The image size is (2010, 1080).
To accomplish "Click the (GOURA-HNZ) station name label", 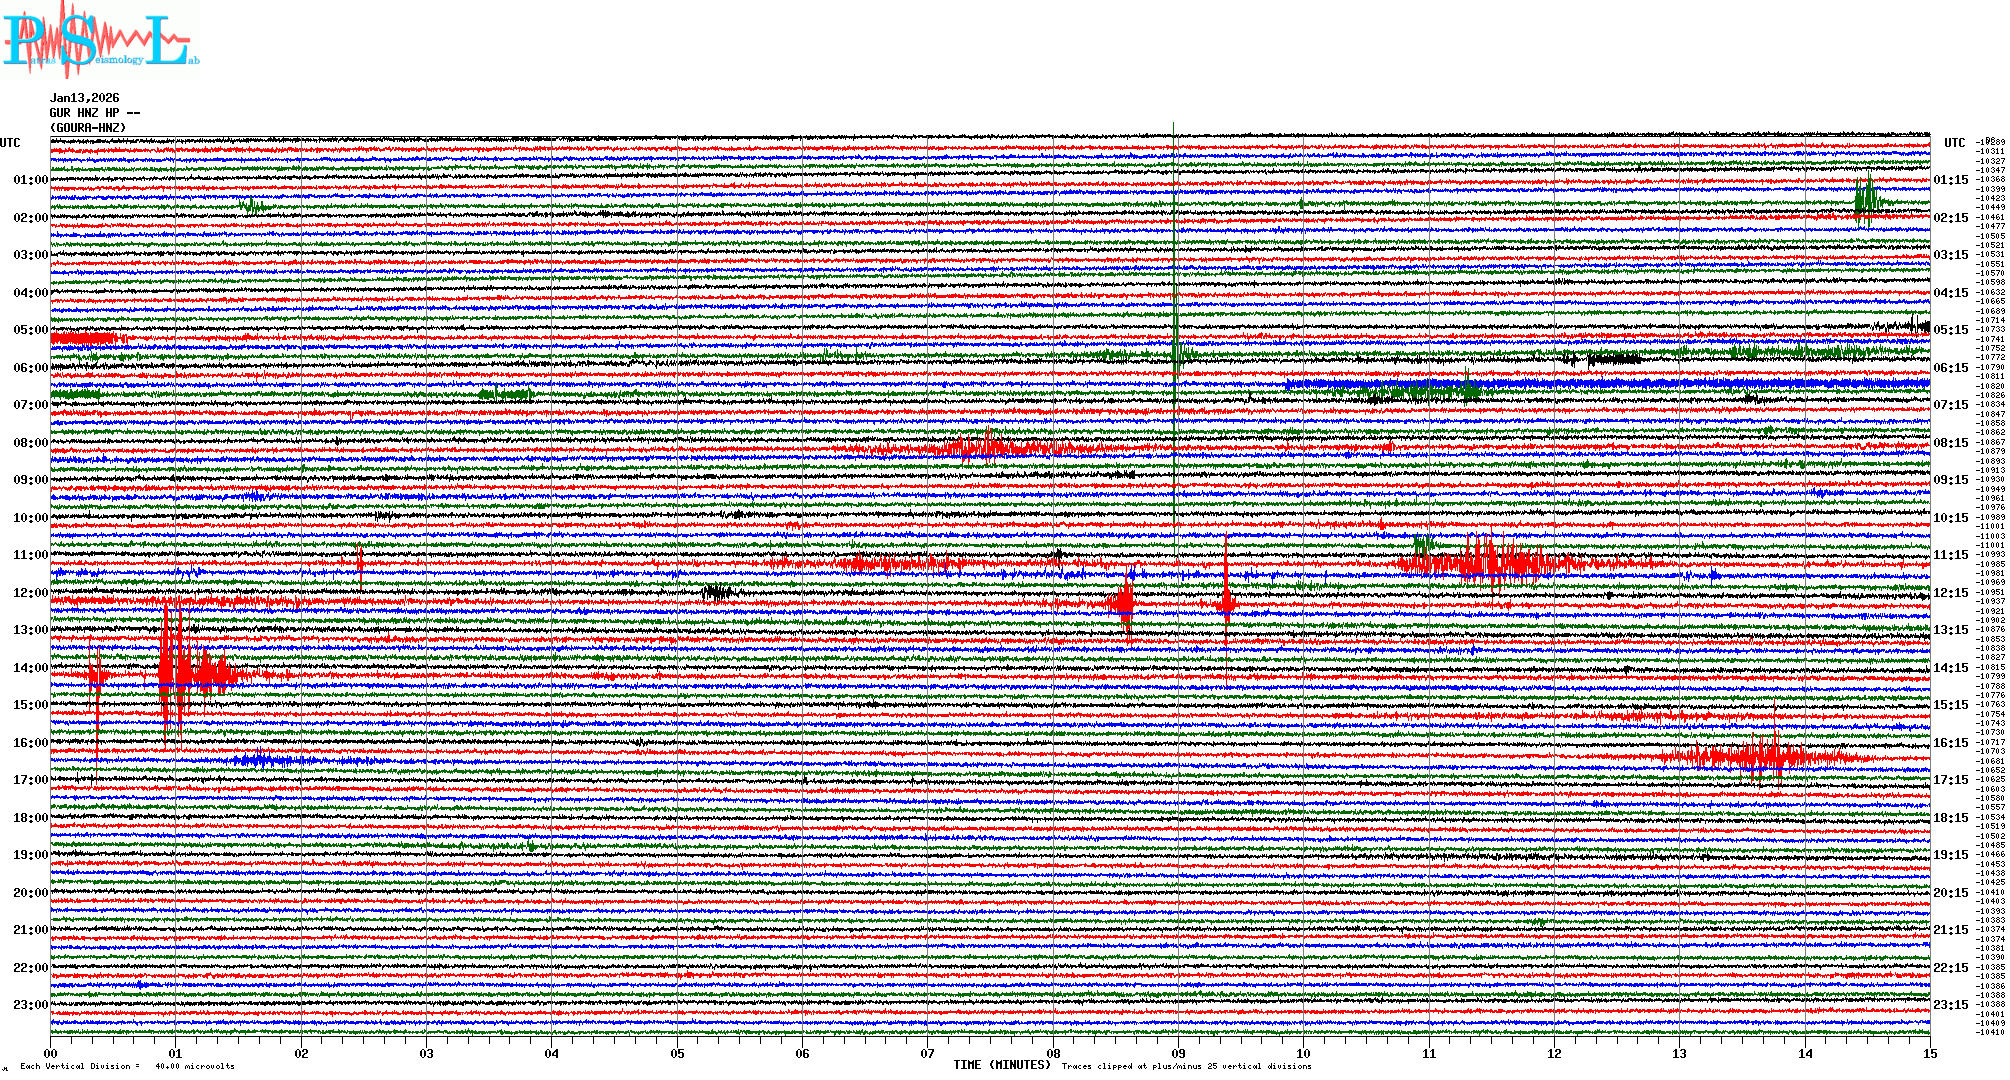I will (88, 128).
